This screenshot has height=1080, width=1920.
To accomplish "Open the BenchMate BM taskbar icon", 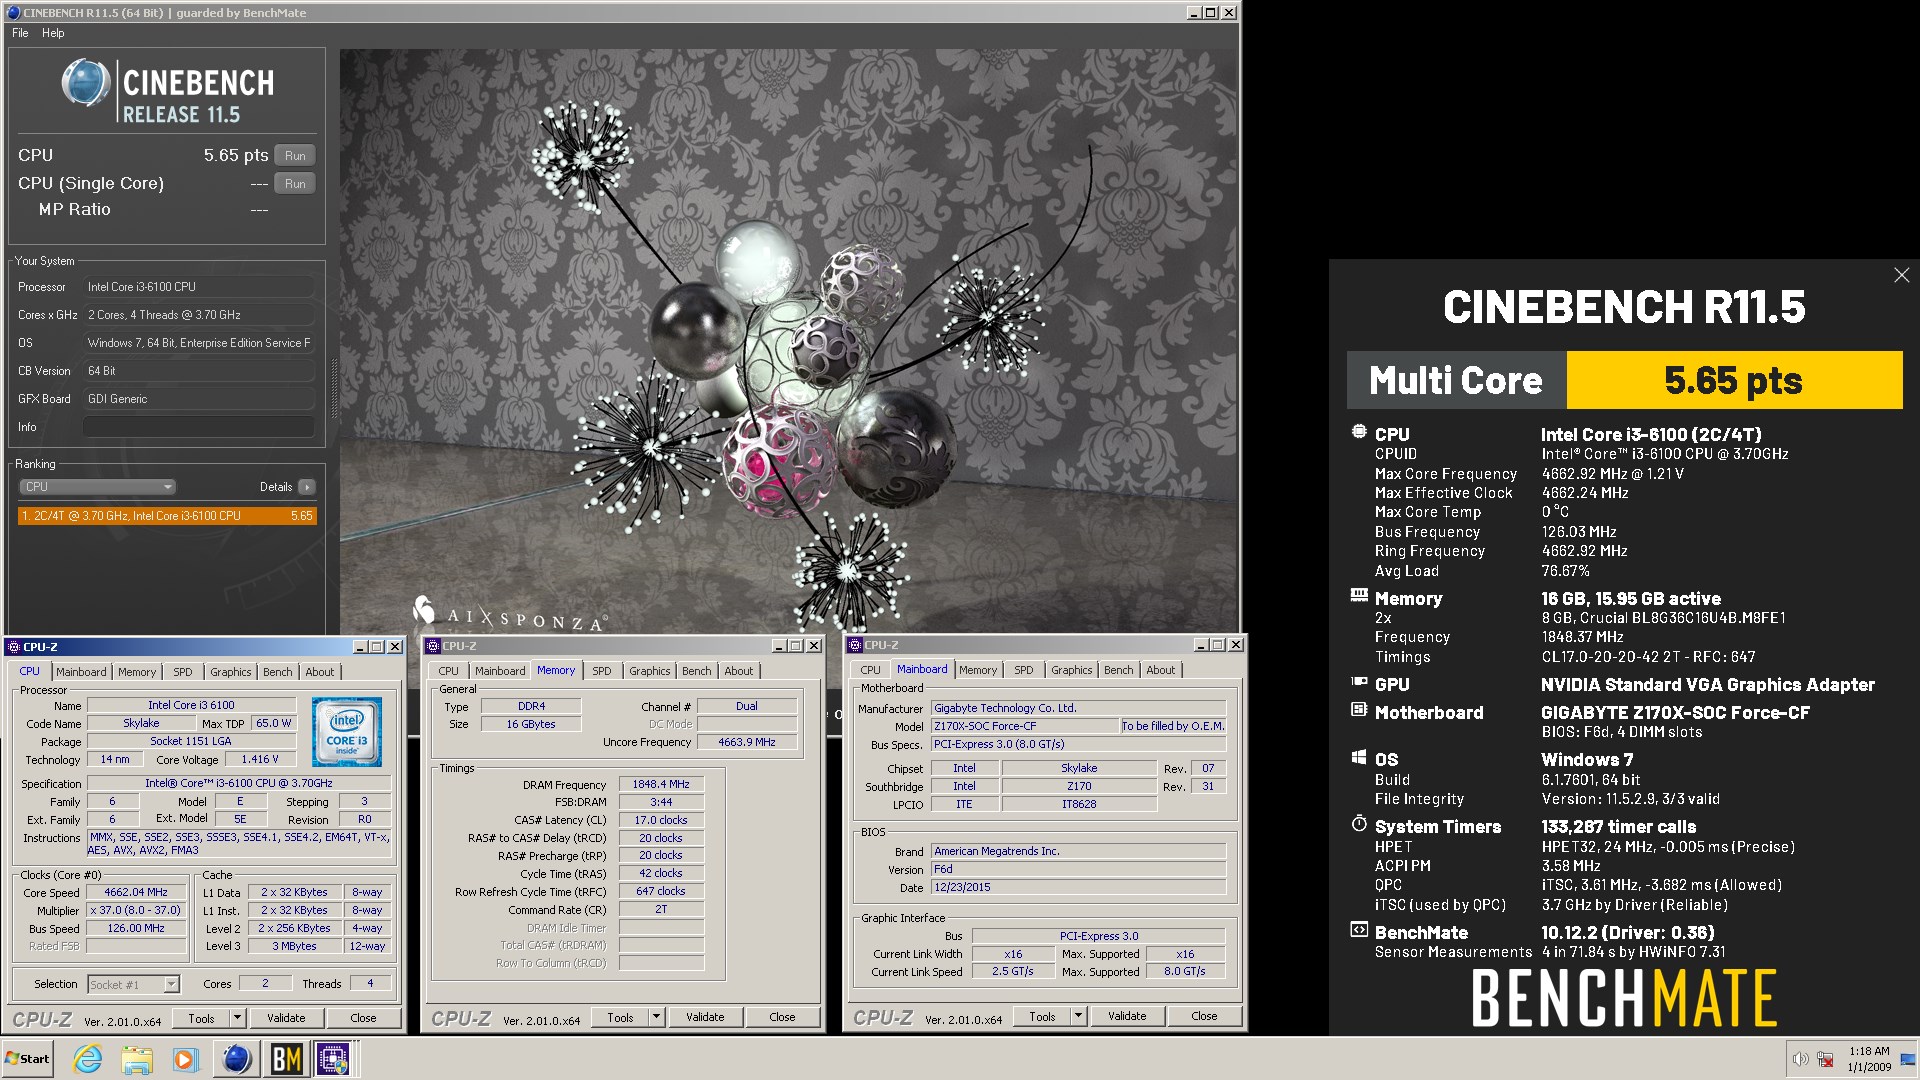I will pos(286,1059).
